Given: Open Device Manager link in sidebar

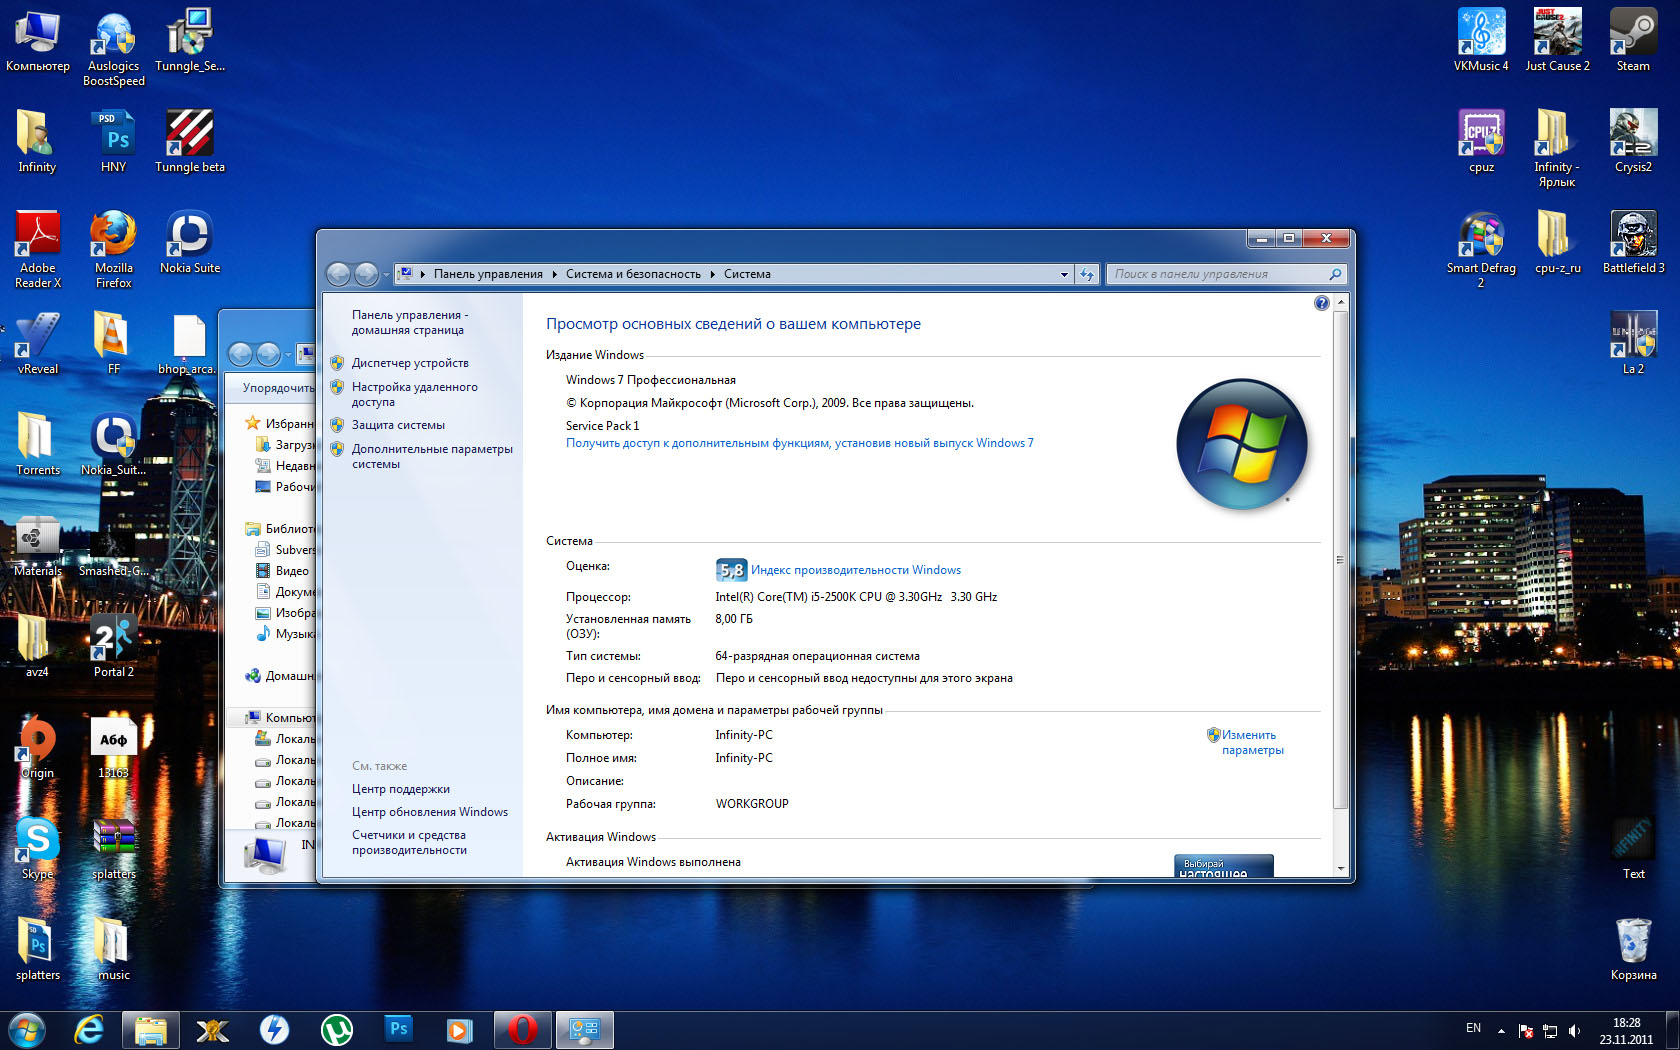Looking at the screenshot, I should (x=409, y=363).
